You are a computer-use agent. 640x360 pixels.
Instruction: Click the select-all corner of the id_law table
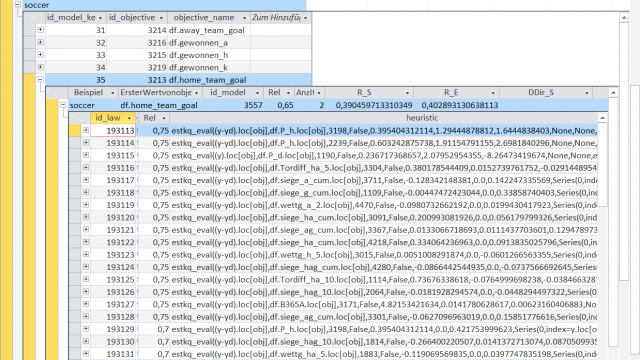coord(80,118)
